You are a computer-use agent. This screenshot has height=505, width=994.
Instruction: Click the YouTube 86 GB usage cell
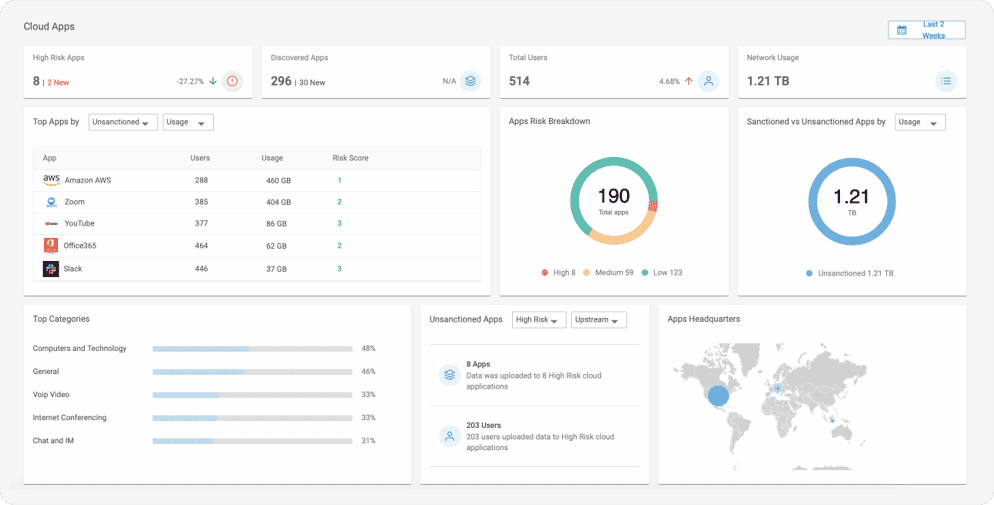[x=276, y=224]
